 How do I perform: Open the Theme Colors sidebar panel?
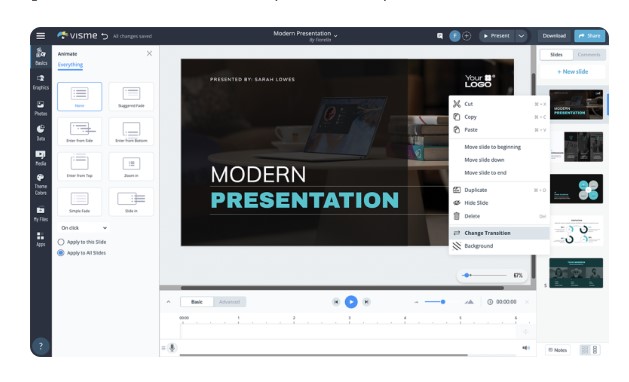point(41,184)
